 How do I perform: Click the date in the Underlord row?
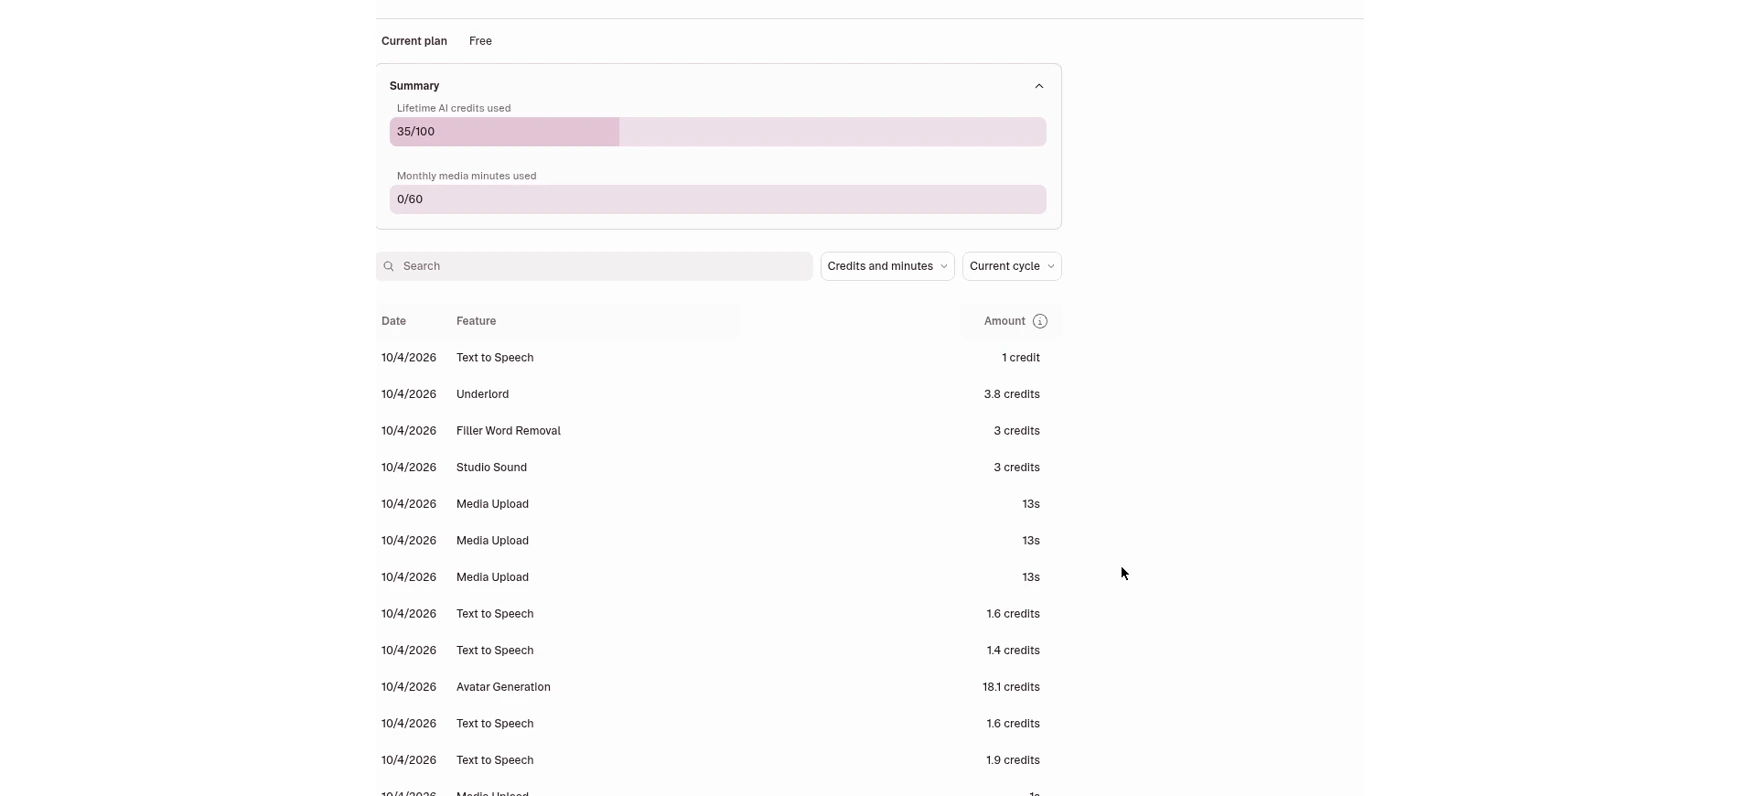pyautogui.click(x=409, y=394)
